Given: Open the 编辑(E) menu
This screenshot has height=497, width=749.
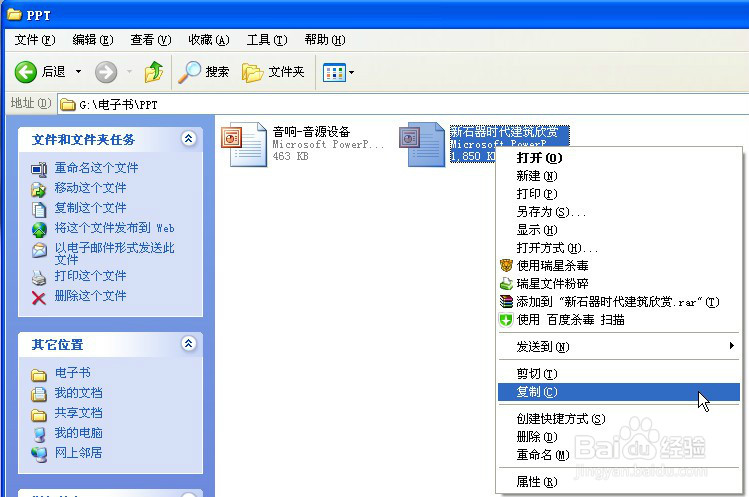Looking at the screenshot, I should pyautogui.click(x=93, y=40).
